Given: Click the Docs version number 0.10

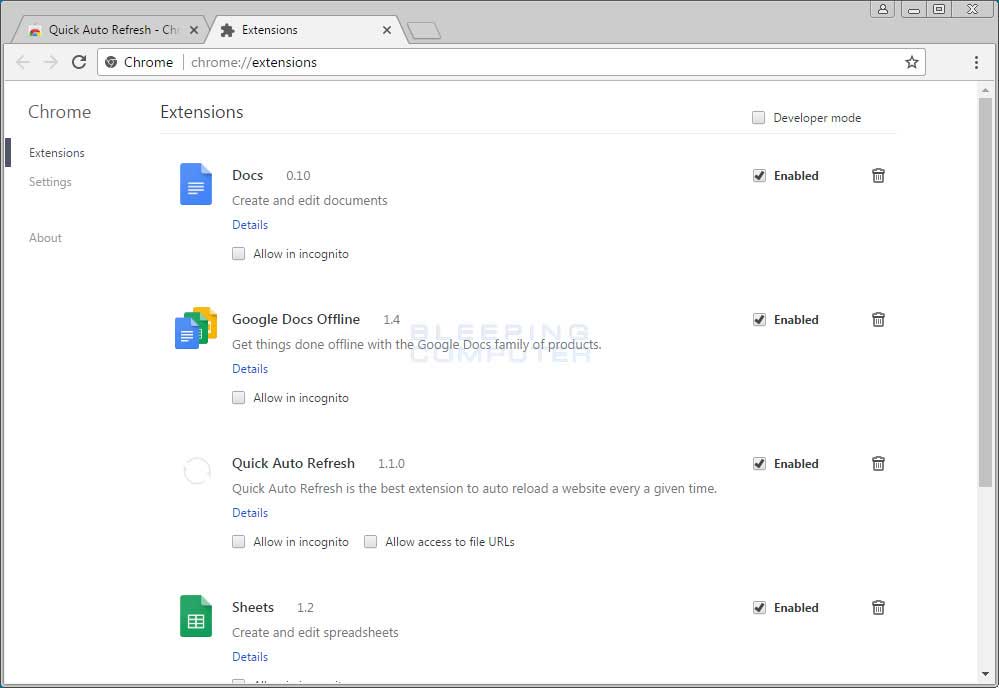Looking at the screenshot, I should click(298, 176).
